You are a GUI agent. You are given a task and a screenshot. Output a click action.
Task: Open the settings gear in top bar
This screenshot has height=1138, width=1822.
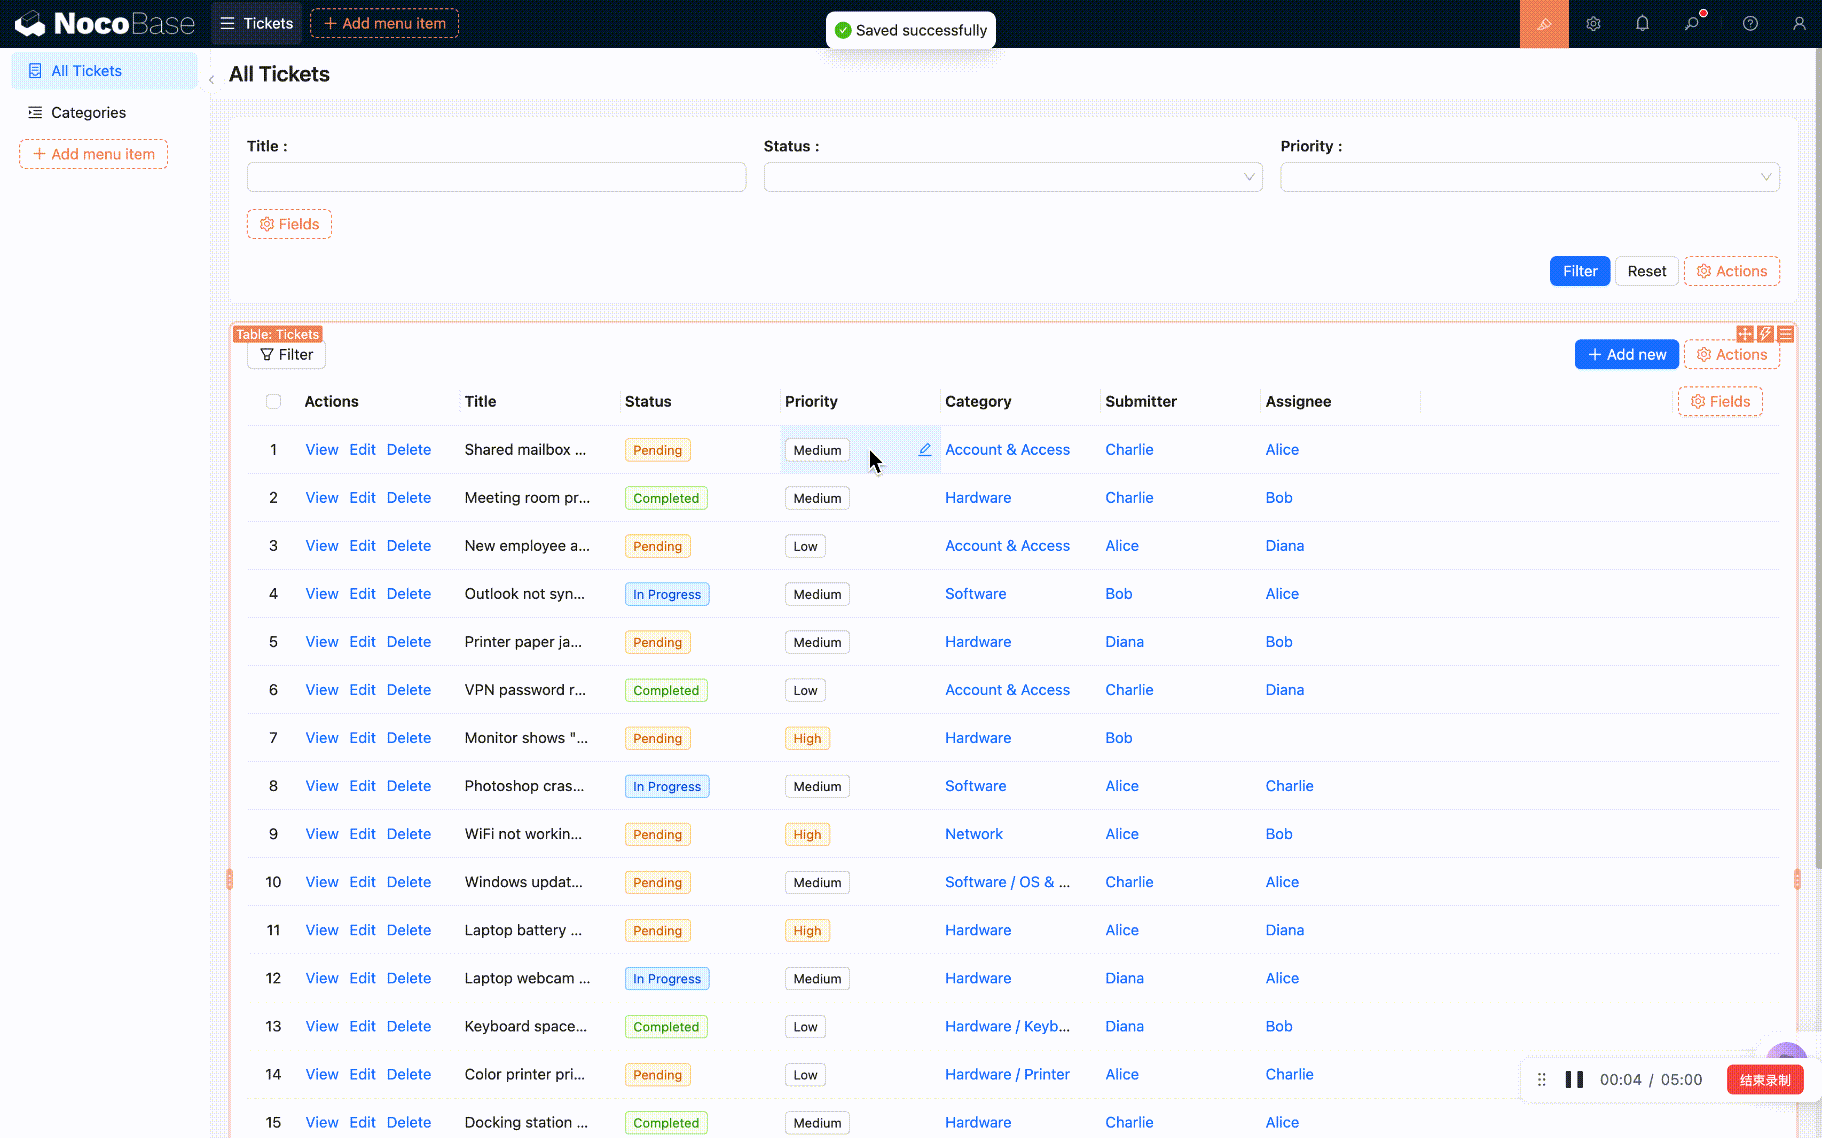tap(1593, 24)
